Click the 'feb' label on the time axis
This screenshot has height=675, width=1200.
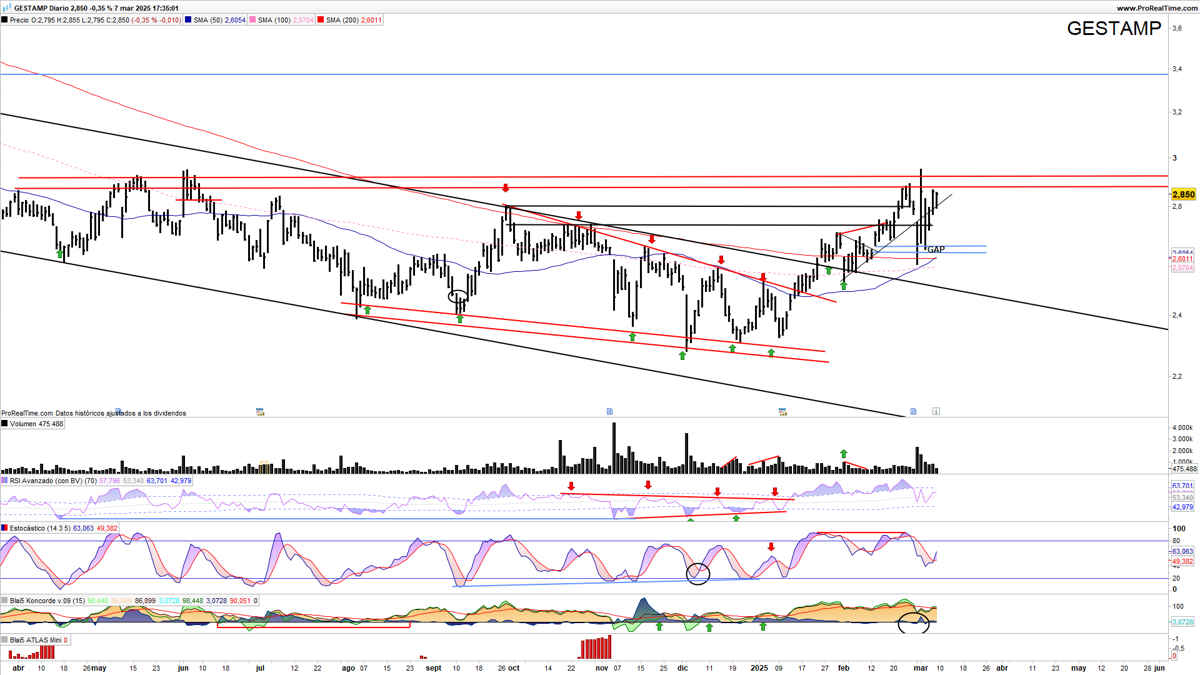coord(843,666)
